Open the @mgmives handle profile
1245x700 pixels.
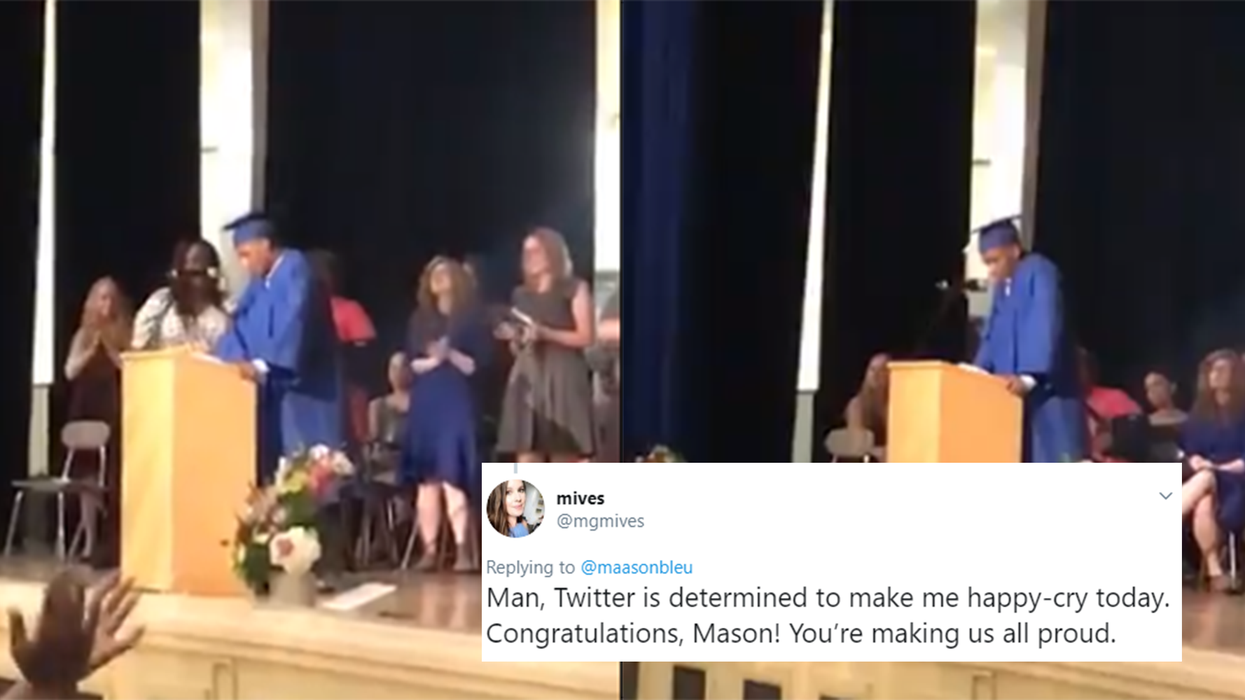(600, 521)
